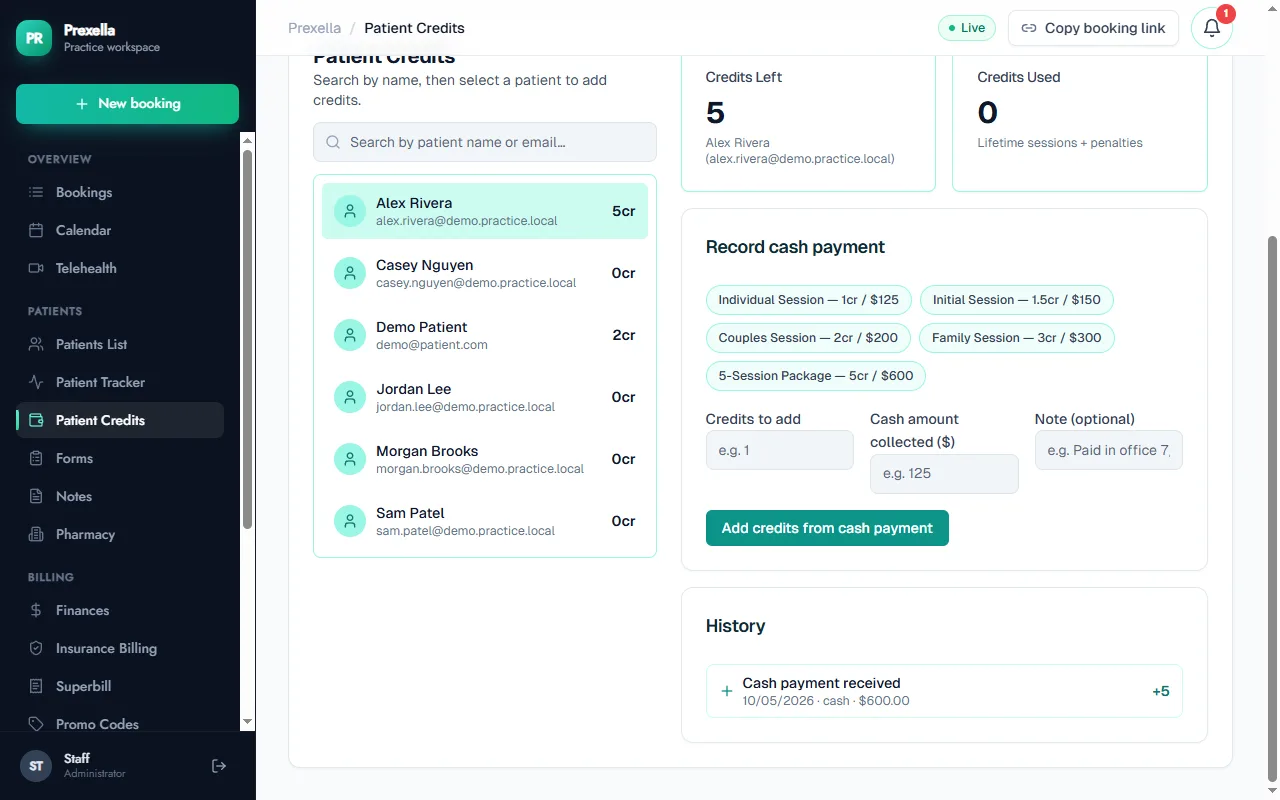Click the sidebar scrollbar down arrow
Viewport: 1280px width, 800px height.
248,722
